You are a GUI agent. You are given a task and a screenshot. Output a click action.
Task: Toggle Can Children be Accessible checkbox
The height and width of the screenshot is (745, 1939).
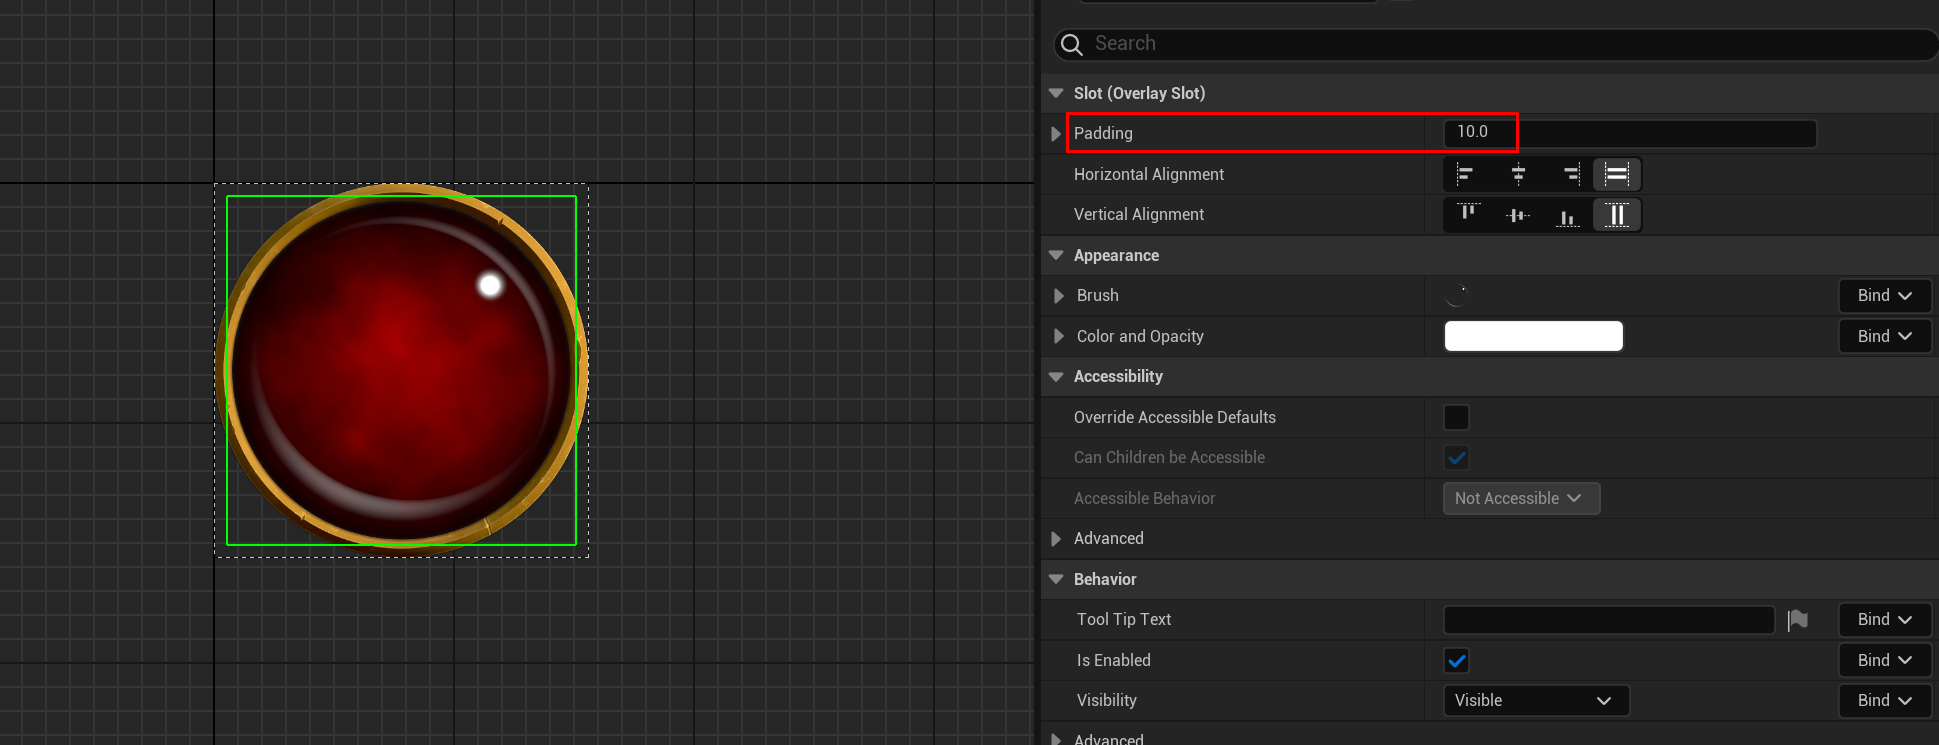[1457, 457]
